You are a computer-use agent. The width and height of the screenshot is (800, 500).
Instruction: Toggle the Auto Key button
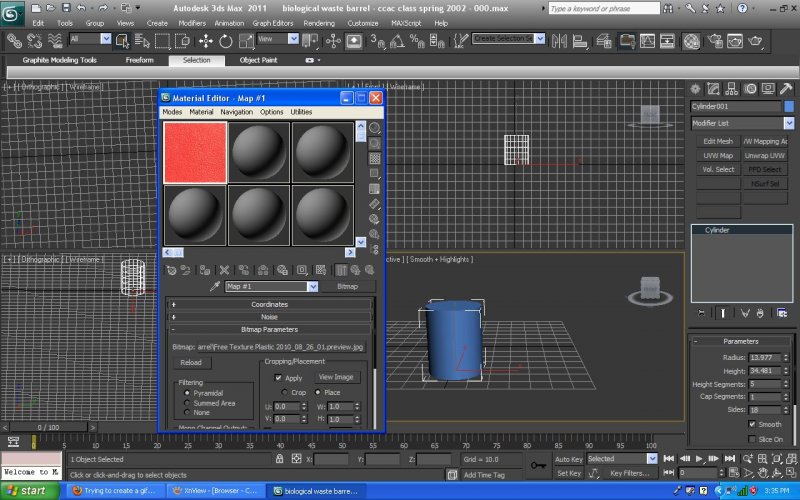click(x=568, y=459)
